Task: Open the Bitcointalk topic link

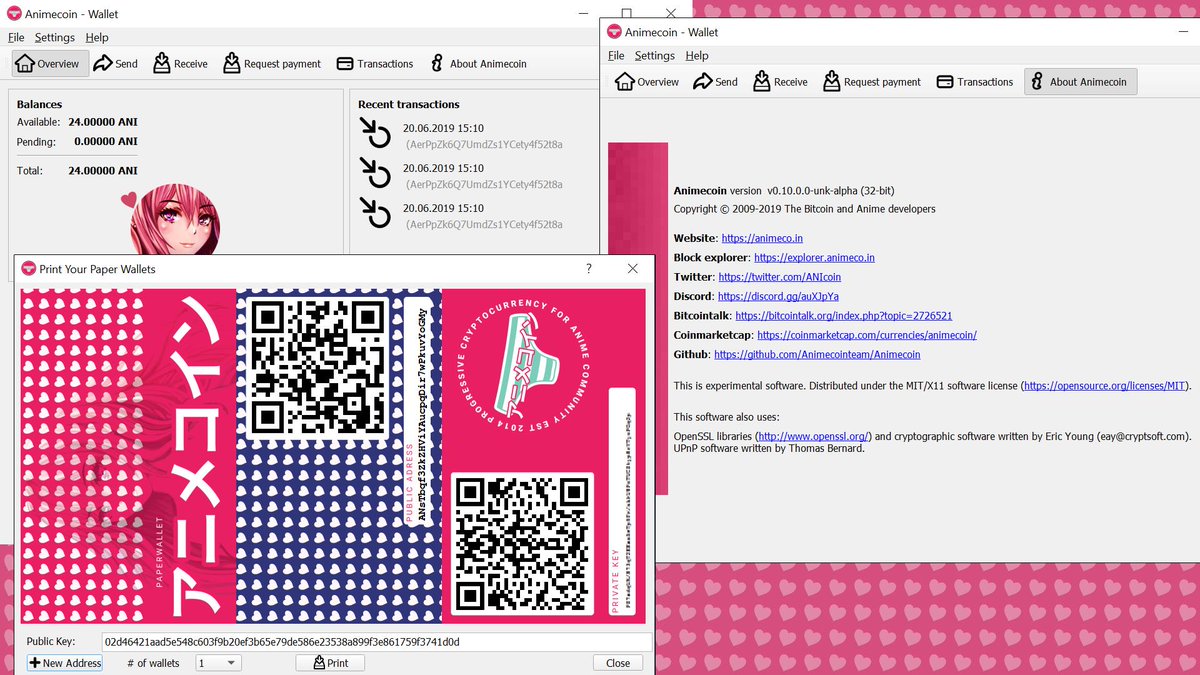Action: [843, 315]
